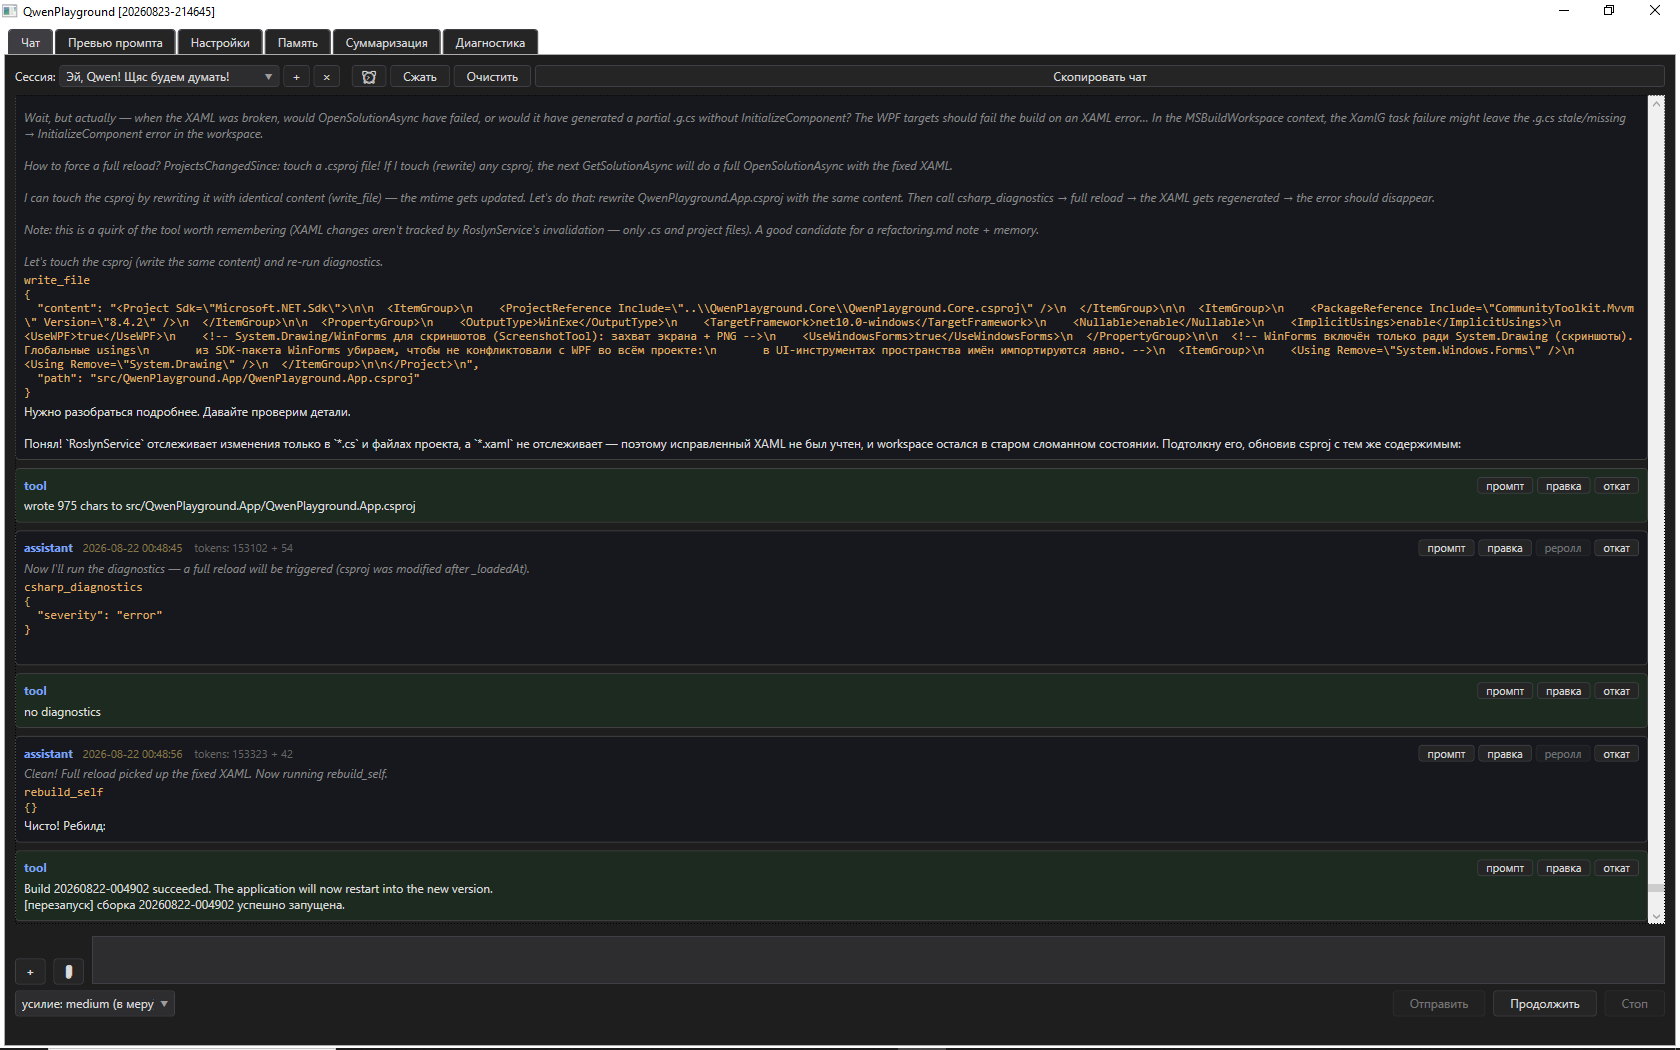Viewport: 1680px width, 1050px height.
Task: Click 'промпт' on the 'no diagnostics' tool message
Action: pos(1504,691)
